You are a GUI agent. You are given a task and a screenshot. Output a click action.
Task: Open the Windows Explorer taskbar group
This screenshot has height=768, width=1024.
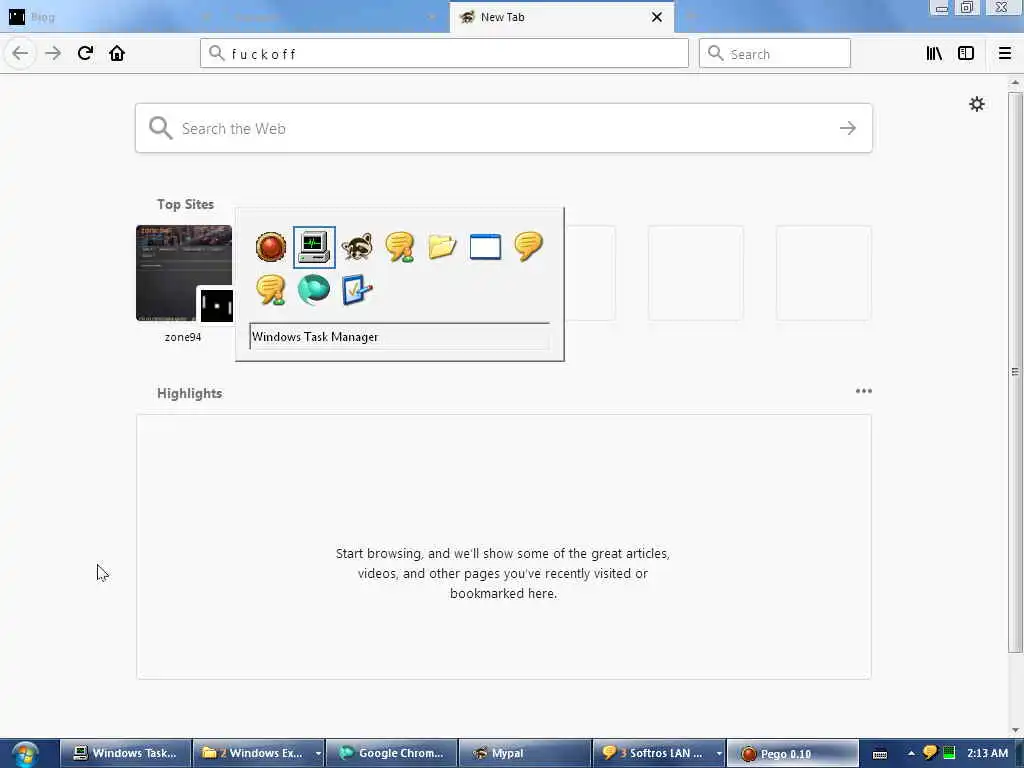pyautogui.click(x=253, y=754)
